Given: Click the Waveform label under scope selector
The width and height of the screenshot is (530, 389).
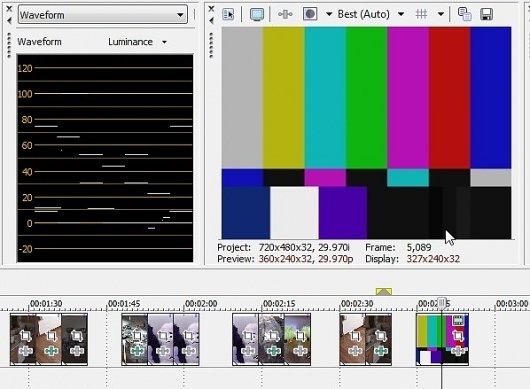Looking at the screenshot, I should click(x=40, y=42).
